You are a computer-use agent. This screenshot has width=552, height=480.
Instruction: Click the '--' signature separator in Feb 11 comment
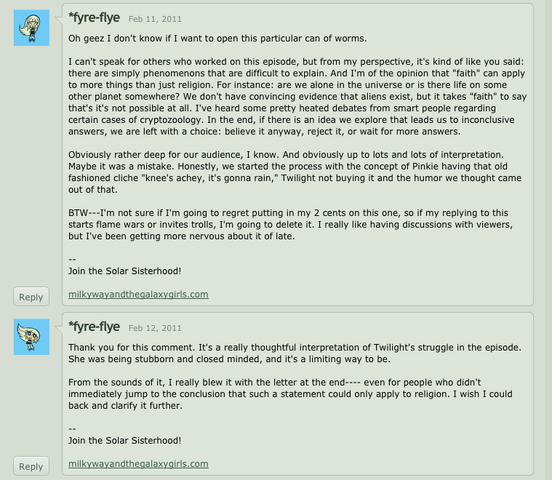[72, 260]
